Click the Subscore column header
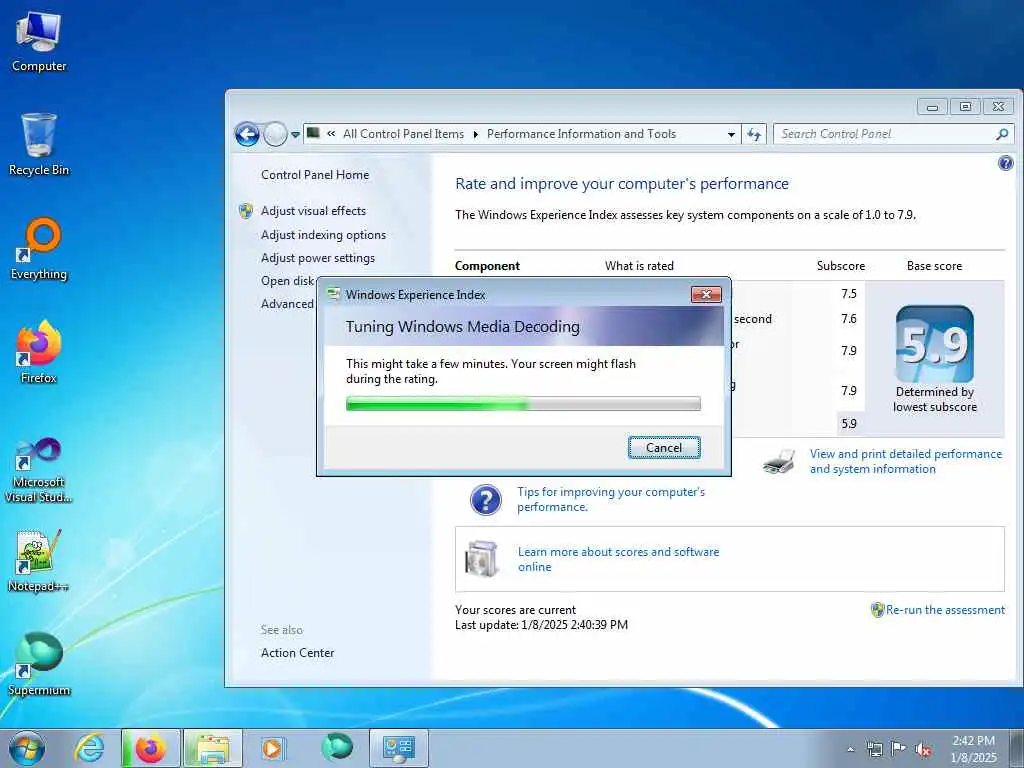Viewport: 1024px width, 768px height. pos(840,266)
